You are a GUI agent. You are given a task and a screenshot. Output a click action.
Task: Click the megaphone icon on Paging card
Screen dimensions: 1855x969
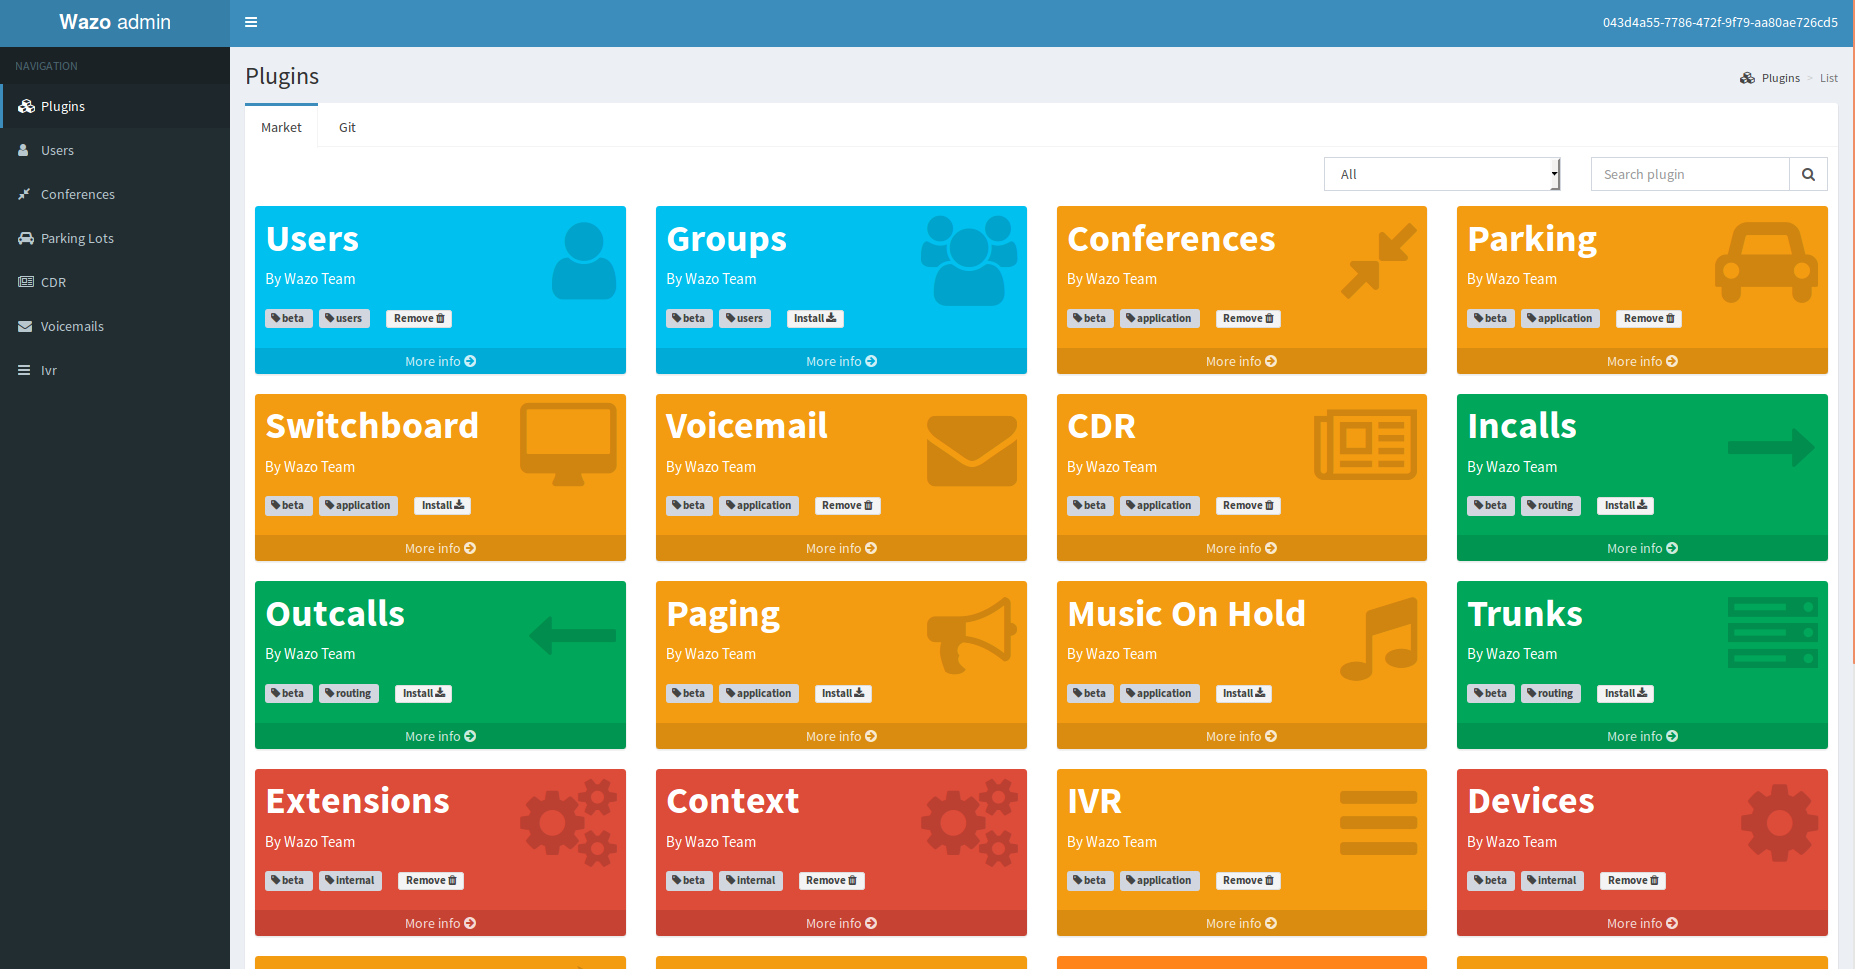pyautogui.click(x=972, y=635)
